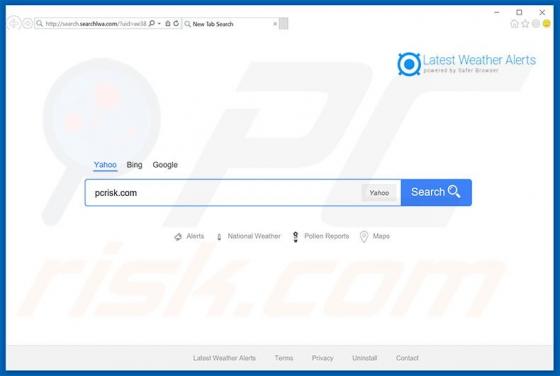Click the Pollen Reports flower icon
Image resolution: width=560 pixels, height=376 pixels.
[295, 236]
